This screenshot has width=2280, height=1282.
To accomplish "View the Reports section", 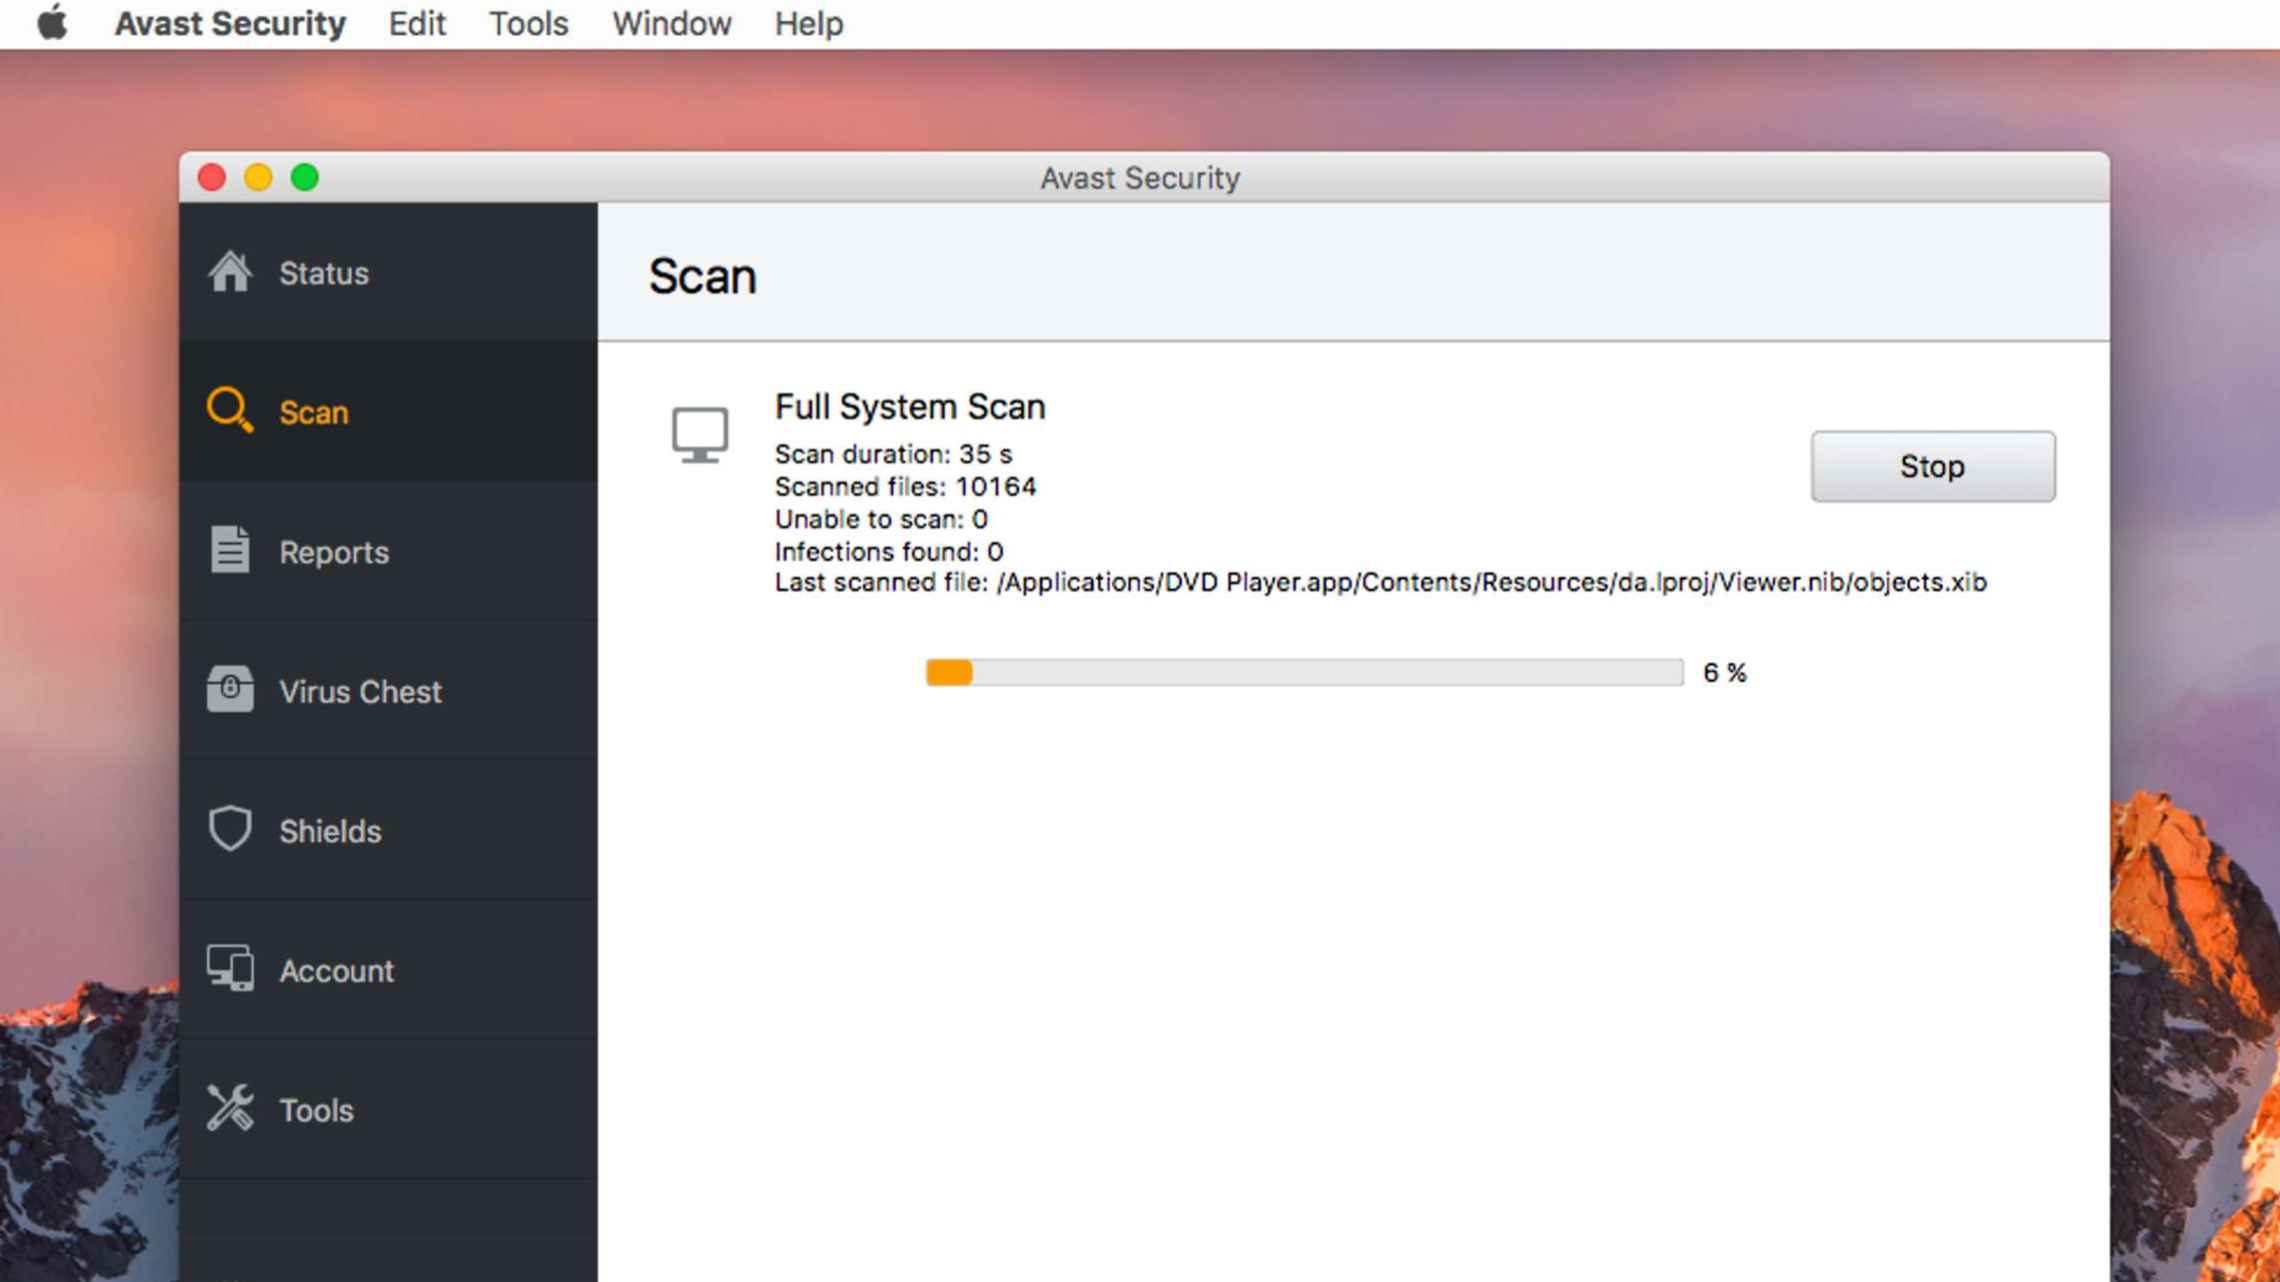I will 332,551.
